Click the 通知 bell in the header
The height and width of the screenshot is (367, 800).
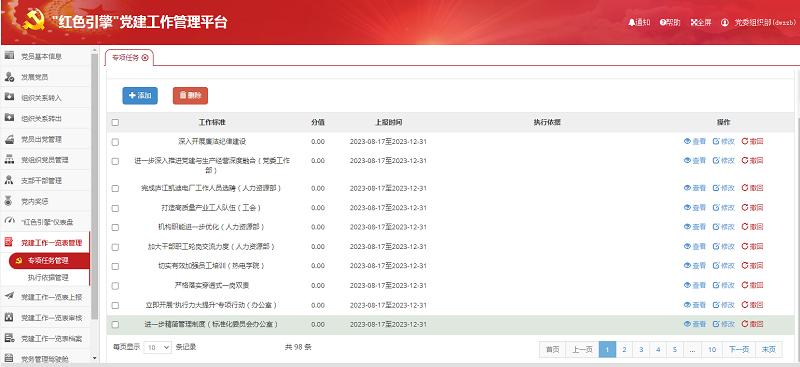tap(639, 22)
